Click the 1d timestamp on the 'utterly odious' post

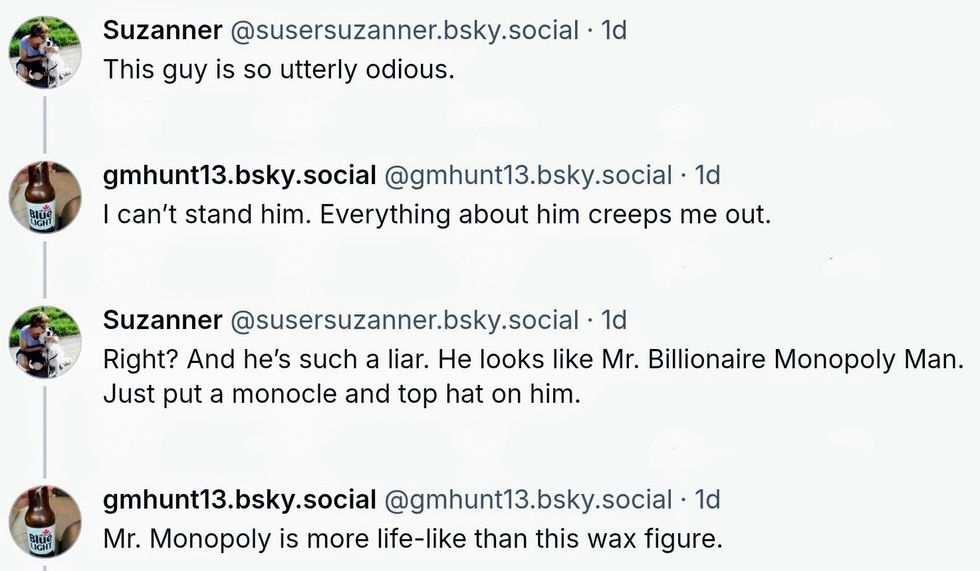611,30
